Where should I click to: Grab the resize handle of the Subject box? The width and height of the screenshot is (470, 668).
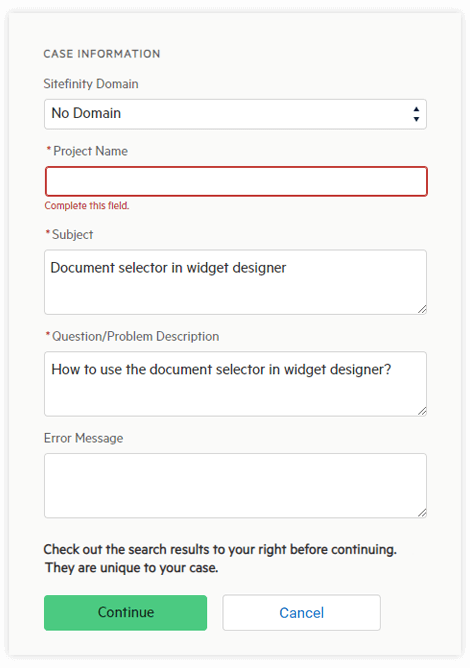click(x=422, y=310)
